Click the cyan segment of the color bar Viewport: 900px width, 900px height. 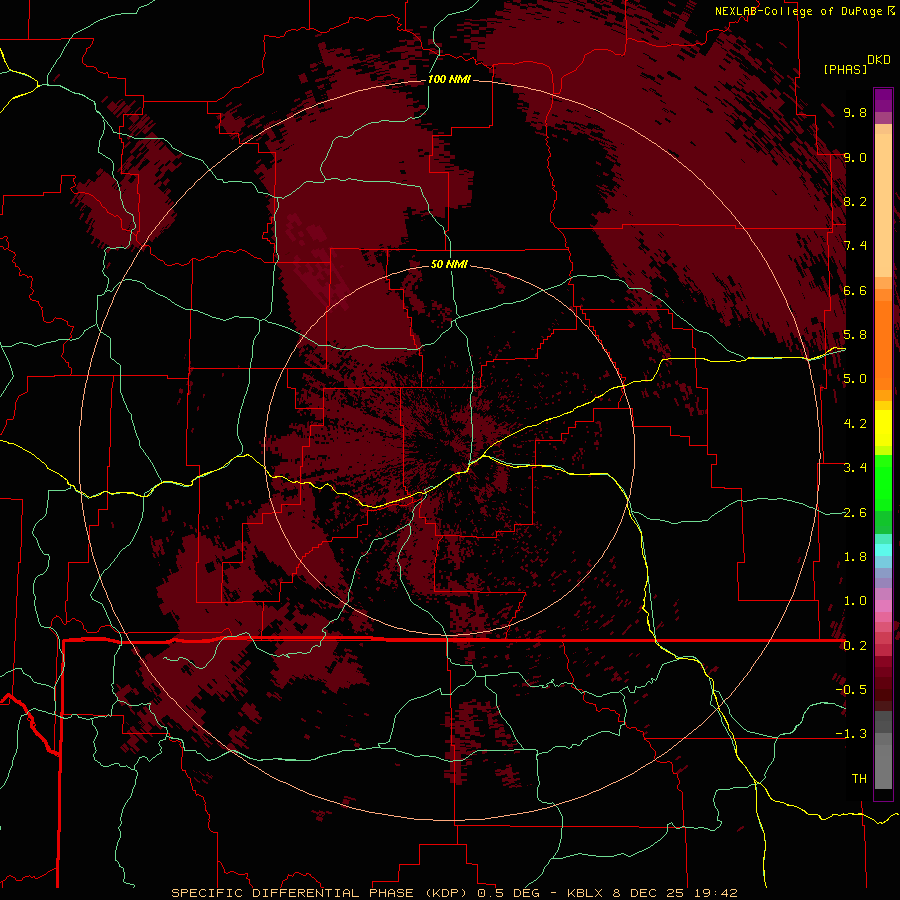click(883, 549)
